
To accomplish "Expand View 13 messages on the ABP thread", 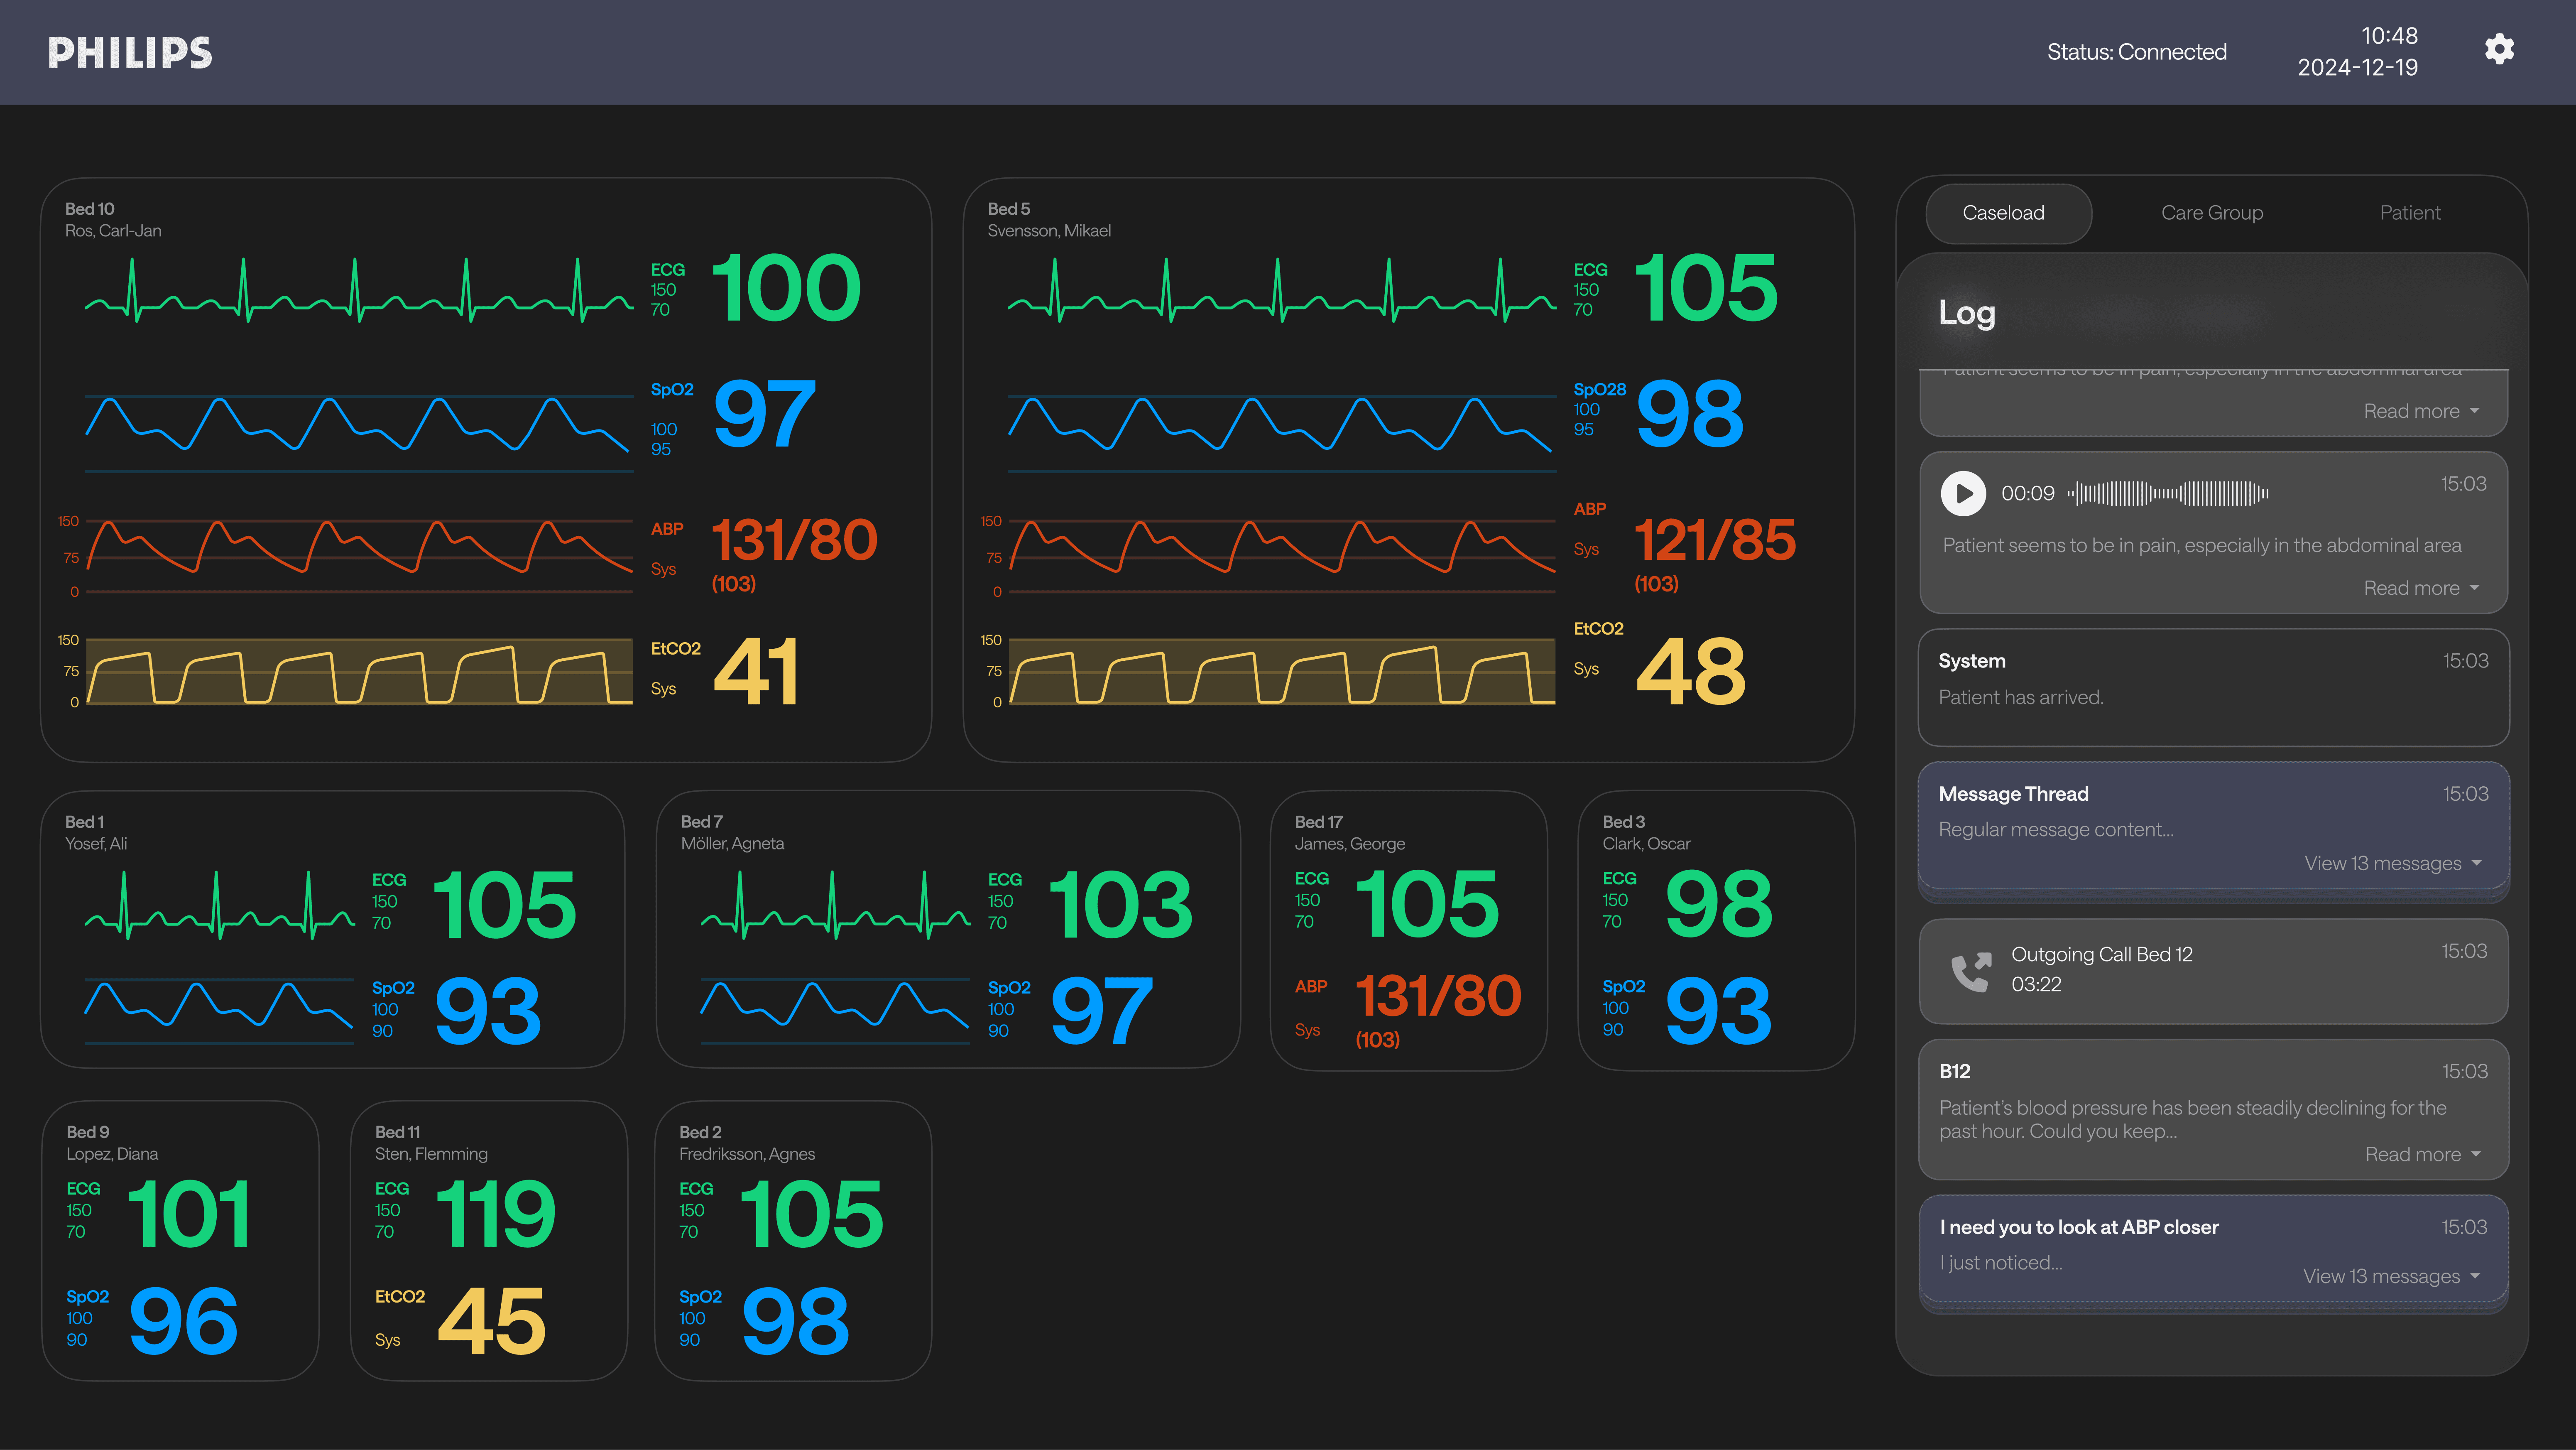I will [x=2390, y=1276].
